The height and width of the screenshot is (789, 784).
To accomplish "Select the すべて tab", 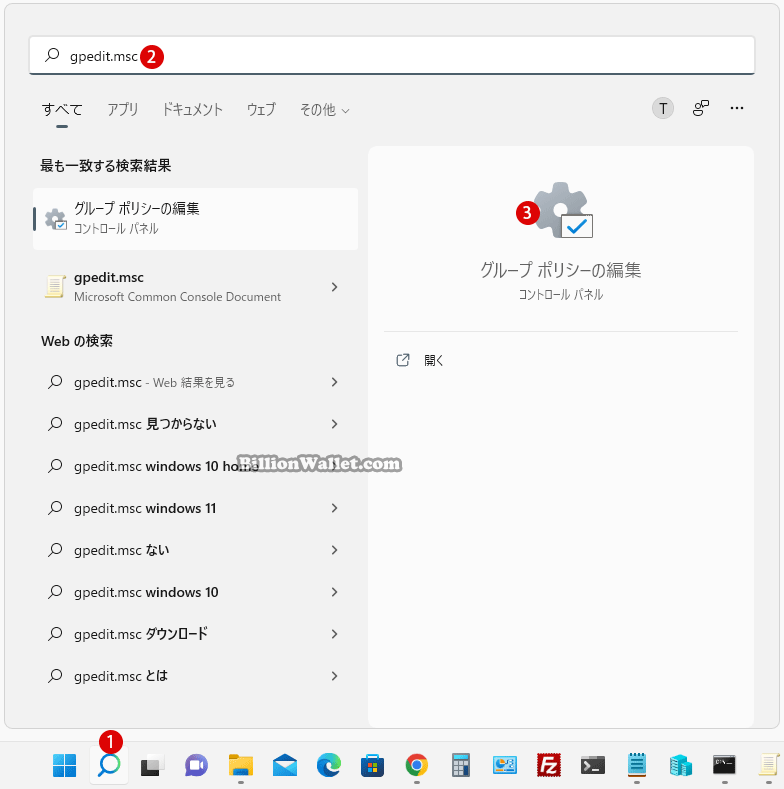I will click(62, 109).
